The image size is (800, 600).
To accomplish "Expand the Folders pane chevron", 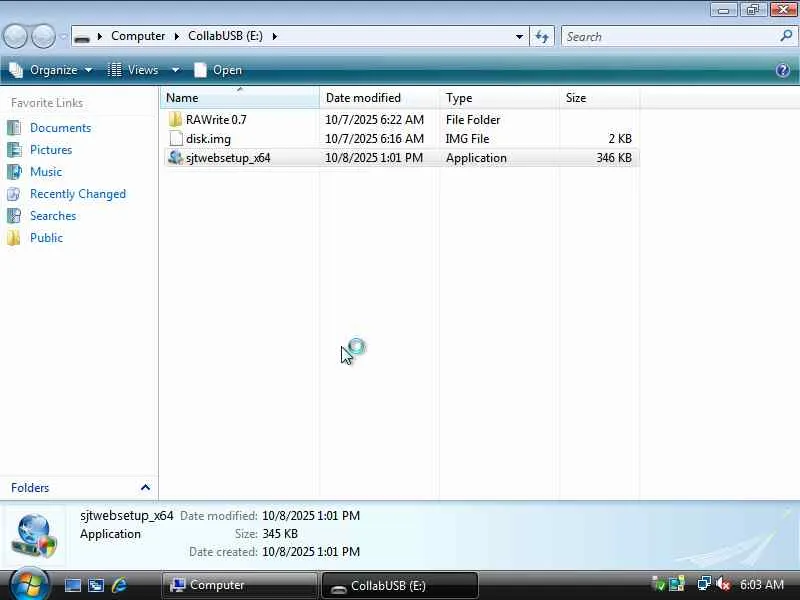I will pyautogui.click(x=145, y=488).
